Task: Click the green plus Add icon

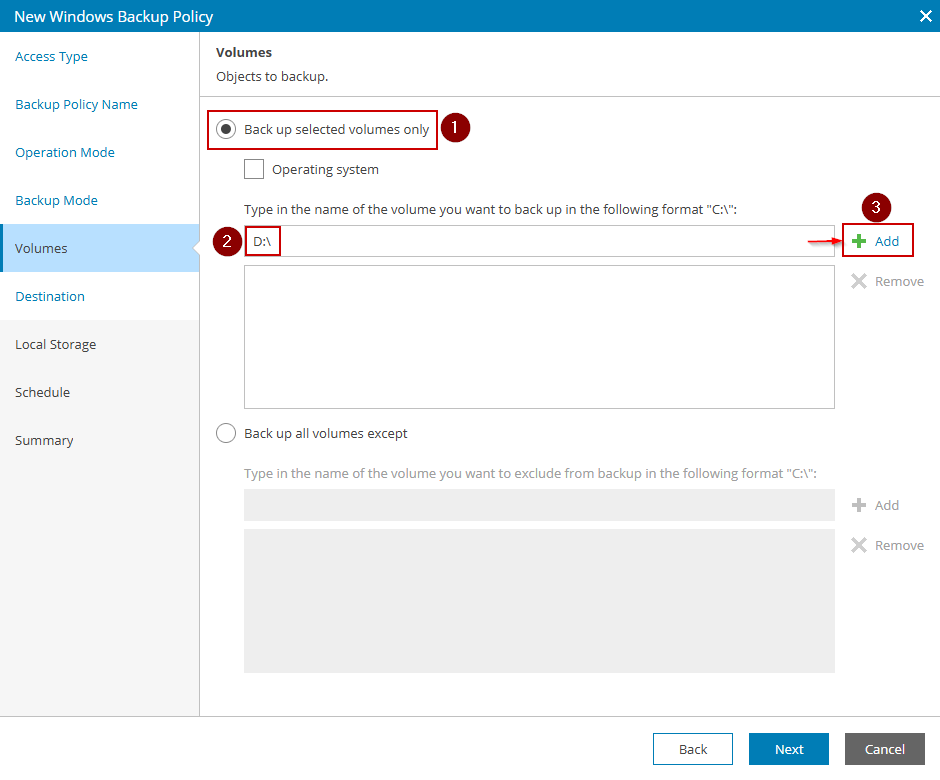Action: tap(859, 241)
